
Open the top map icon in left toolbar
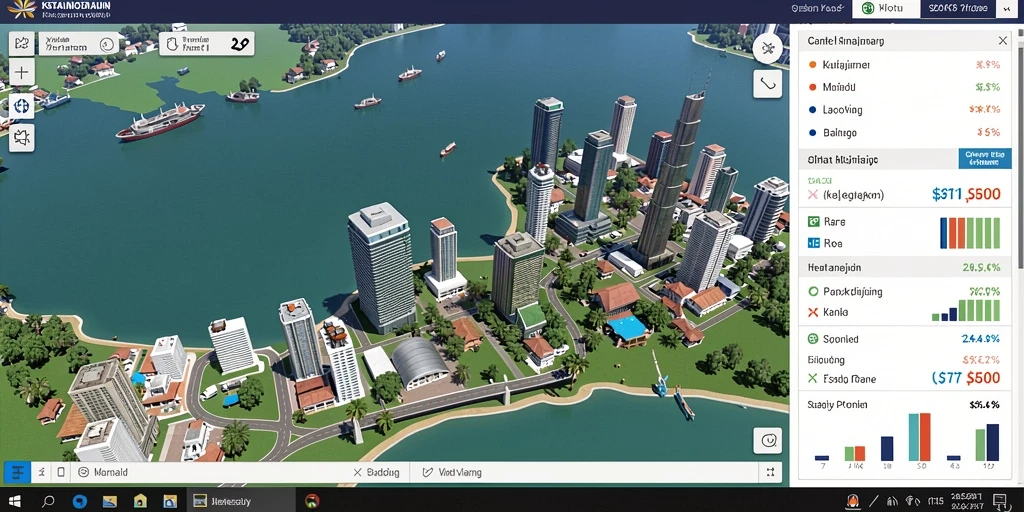21,44
